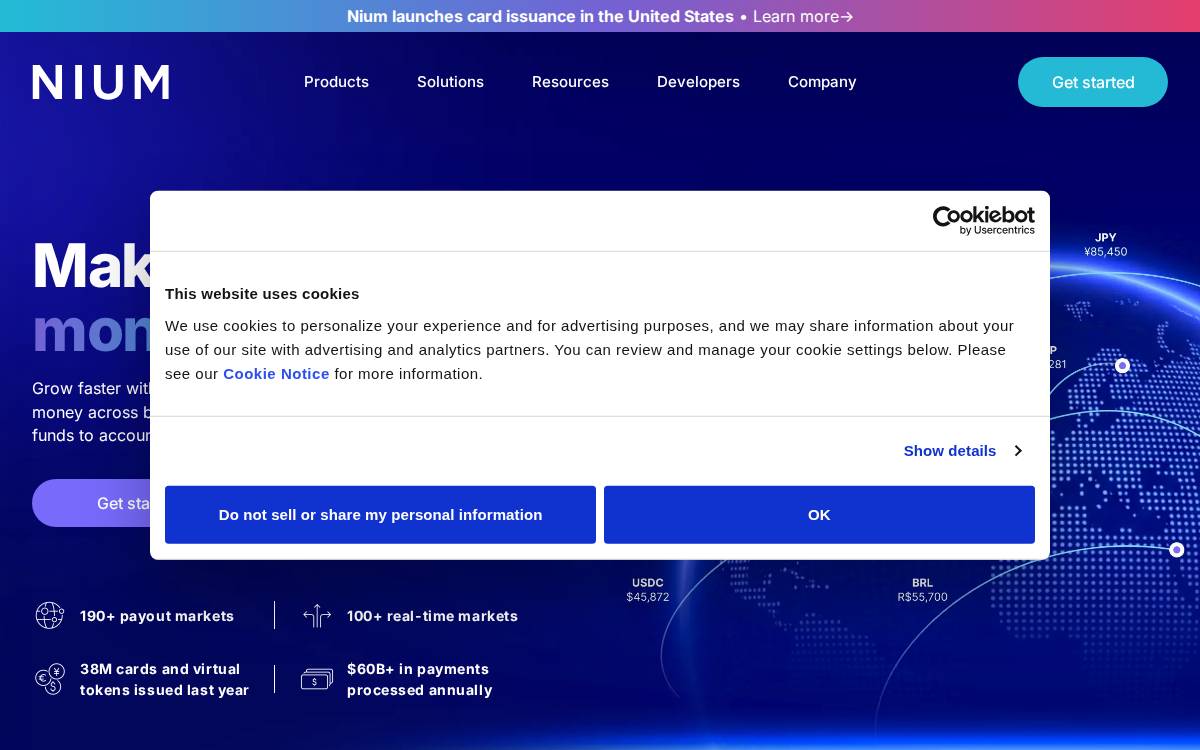The image size is (1200, 750).
Task: Click the chevron next to Show details
Action: [1018, 451]
